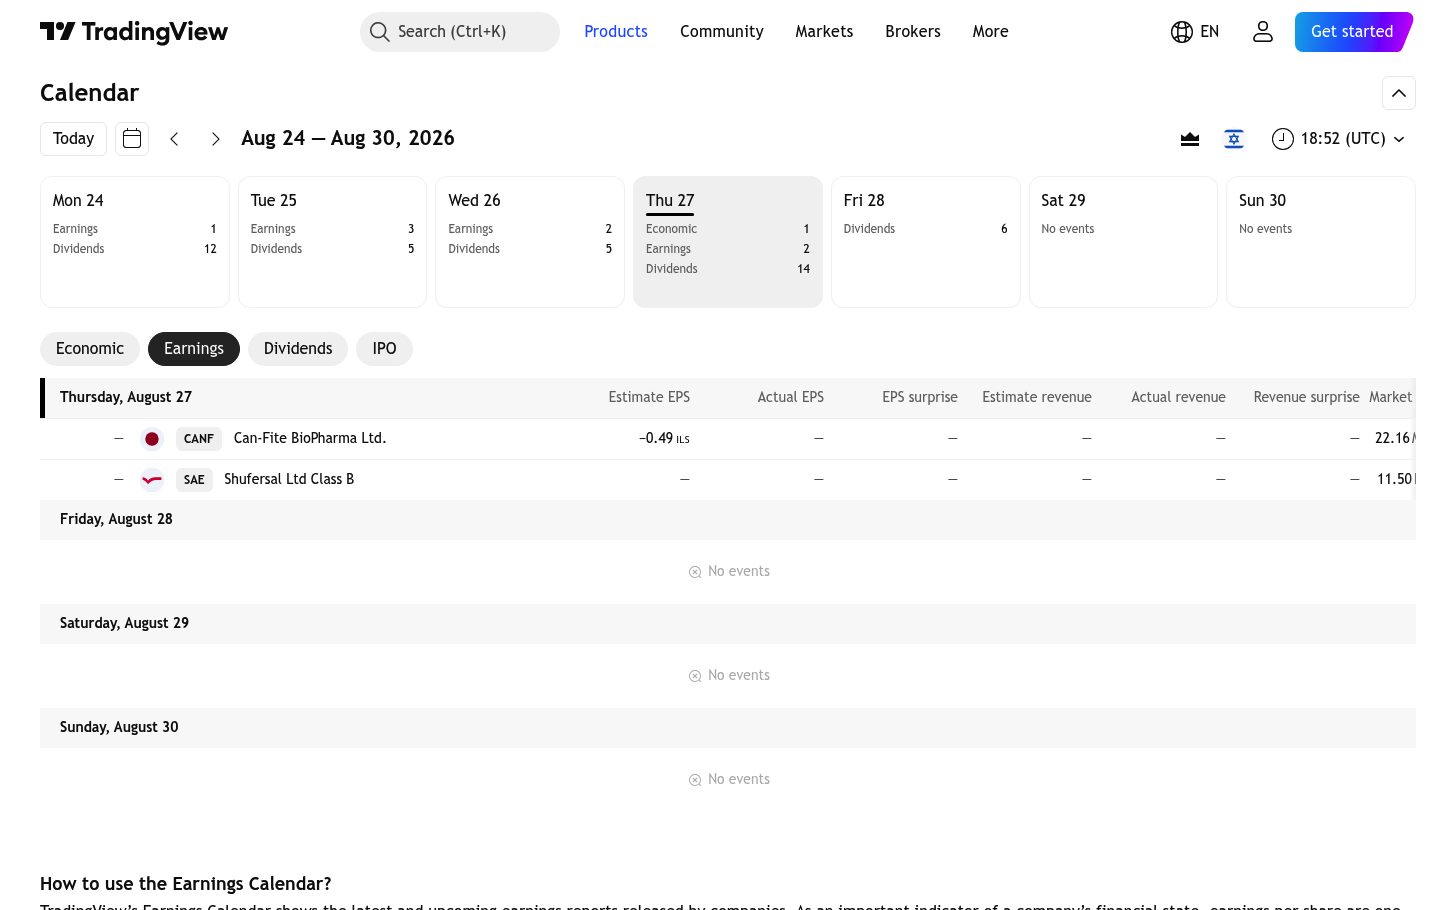Click the earnings calendar help heading
1456x910 pixels.
click(186, 884)
